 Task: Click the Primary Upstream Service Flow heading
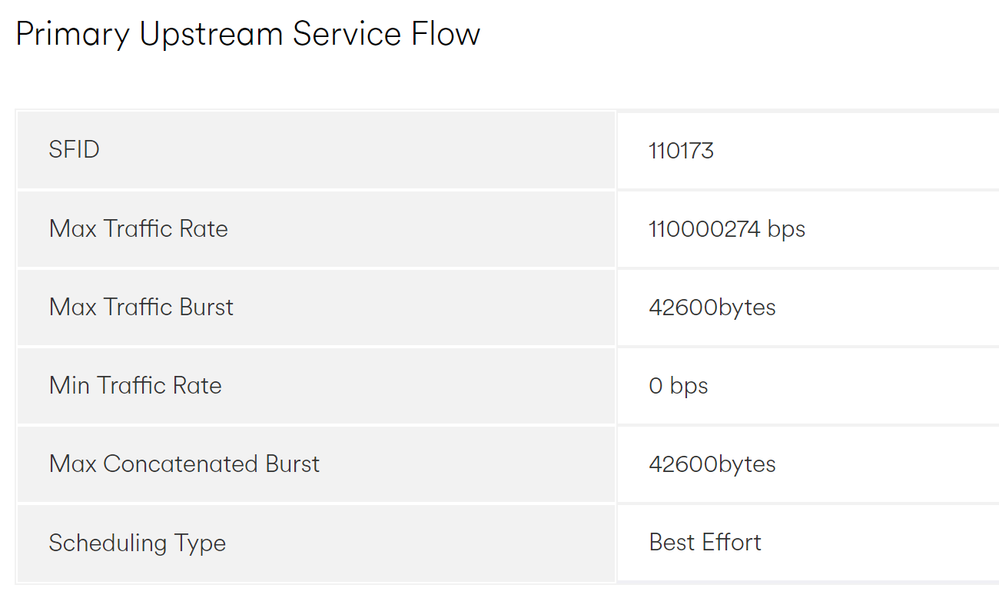248,34
